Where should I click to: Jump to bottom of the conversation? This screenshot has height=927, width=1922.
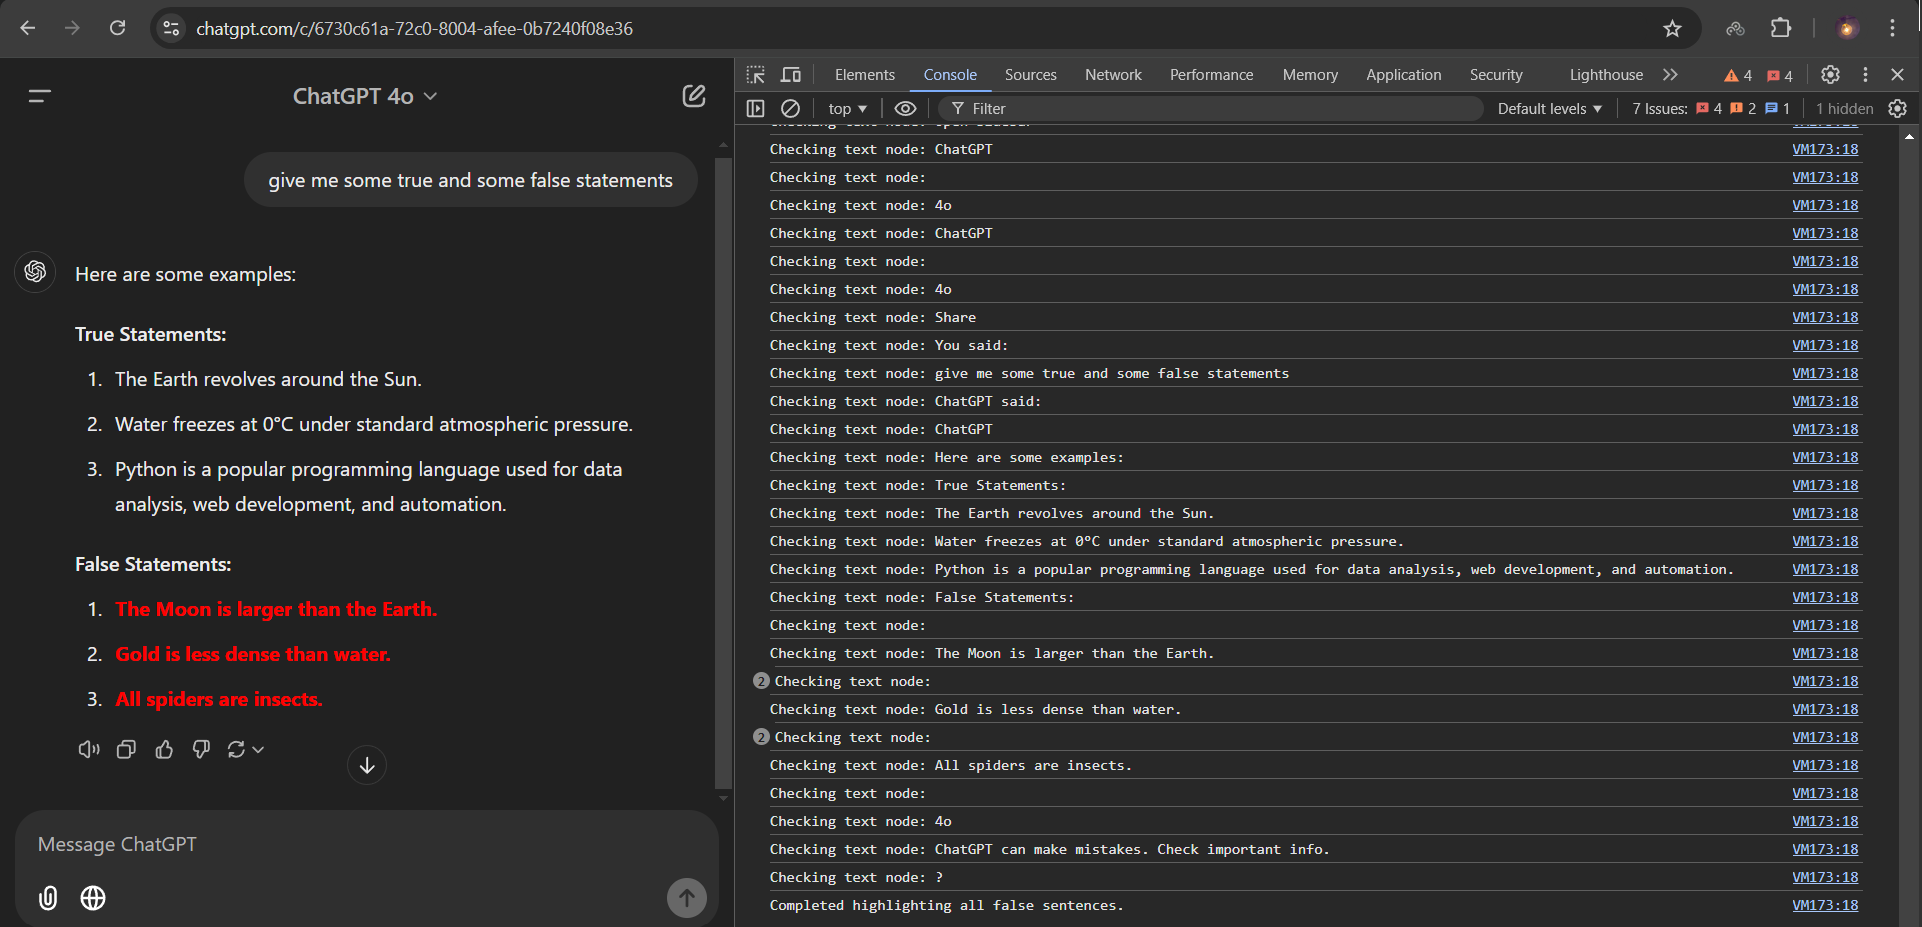pyautogui.click(x=367, y=765)
